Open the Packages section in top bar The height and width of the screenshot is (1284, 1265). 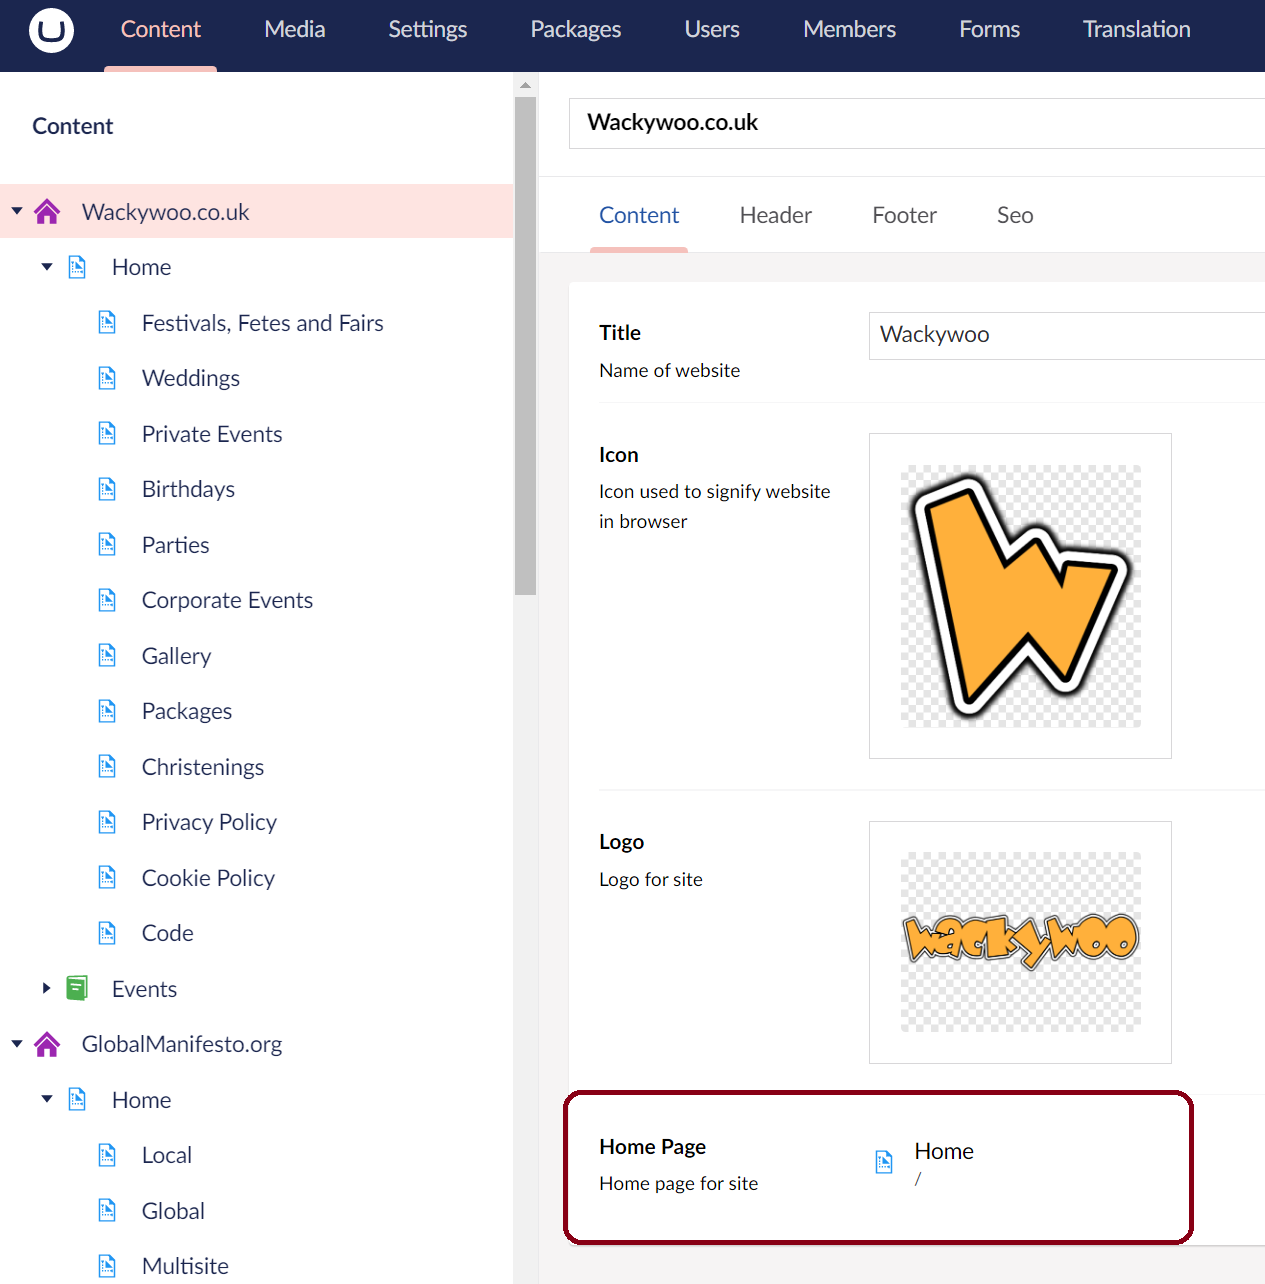(576, 30)
